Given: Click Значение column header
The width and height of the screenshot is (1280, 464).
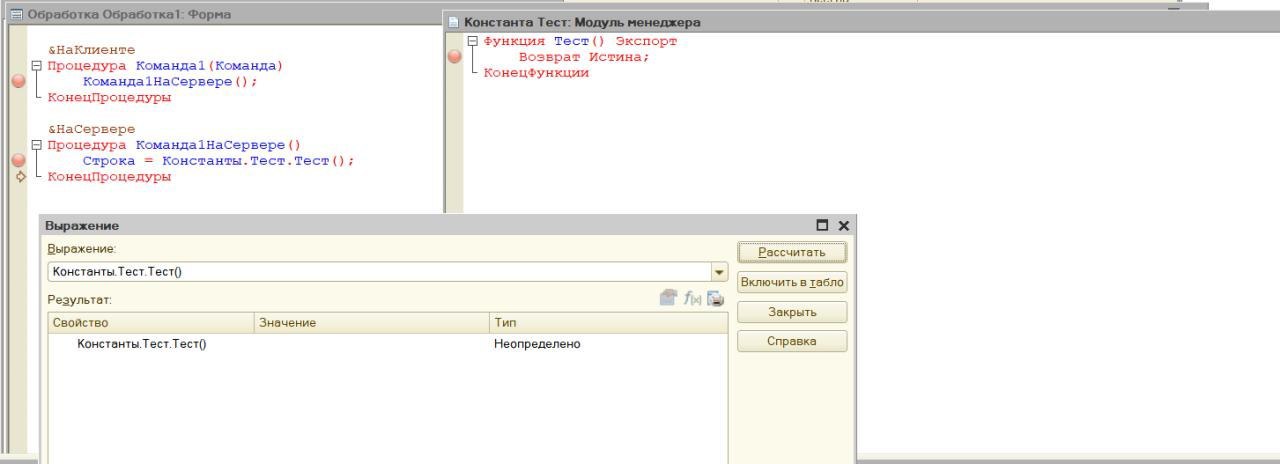Looking at the screenshot, I should tap(372, 323).
